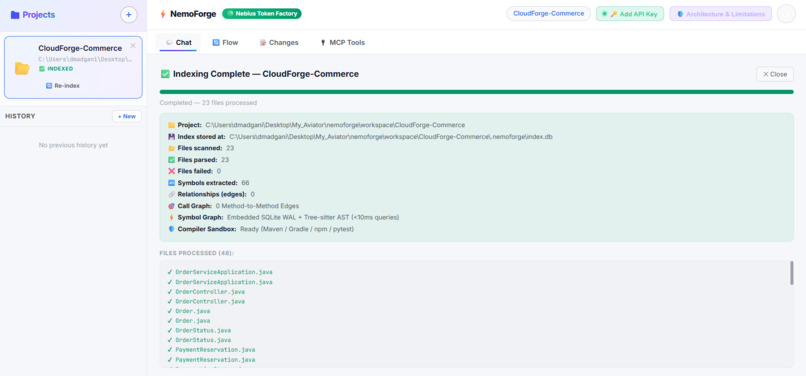Click the Add API Key button
This screenshot has height=376, width=806.
tap(630, 14)
